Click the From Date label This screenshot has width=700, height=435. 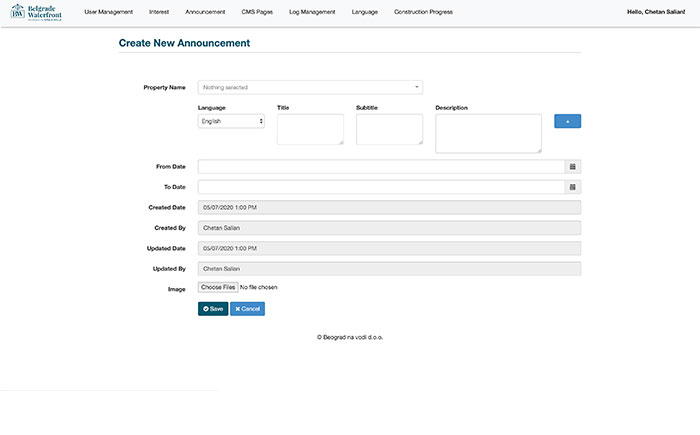[171, 167]
